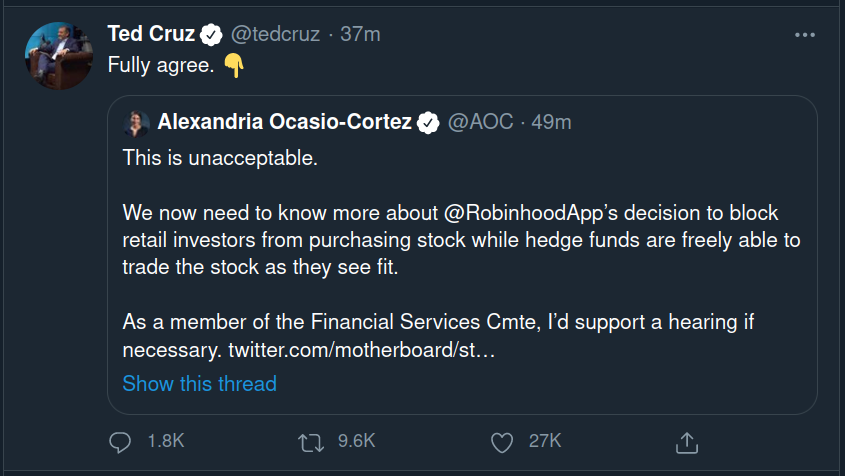845x476 pixels.
Task: Open the three-dot more options menu
Action: (805, 35)
